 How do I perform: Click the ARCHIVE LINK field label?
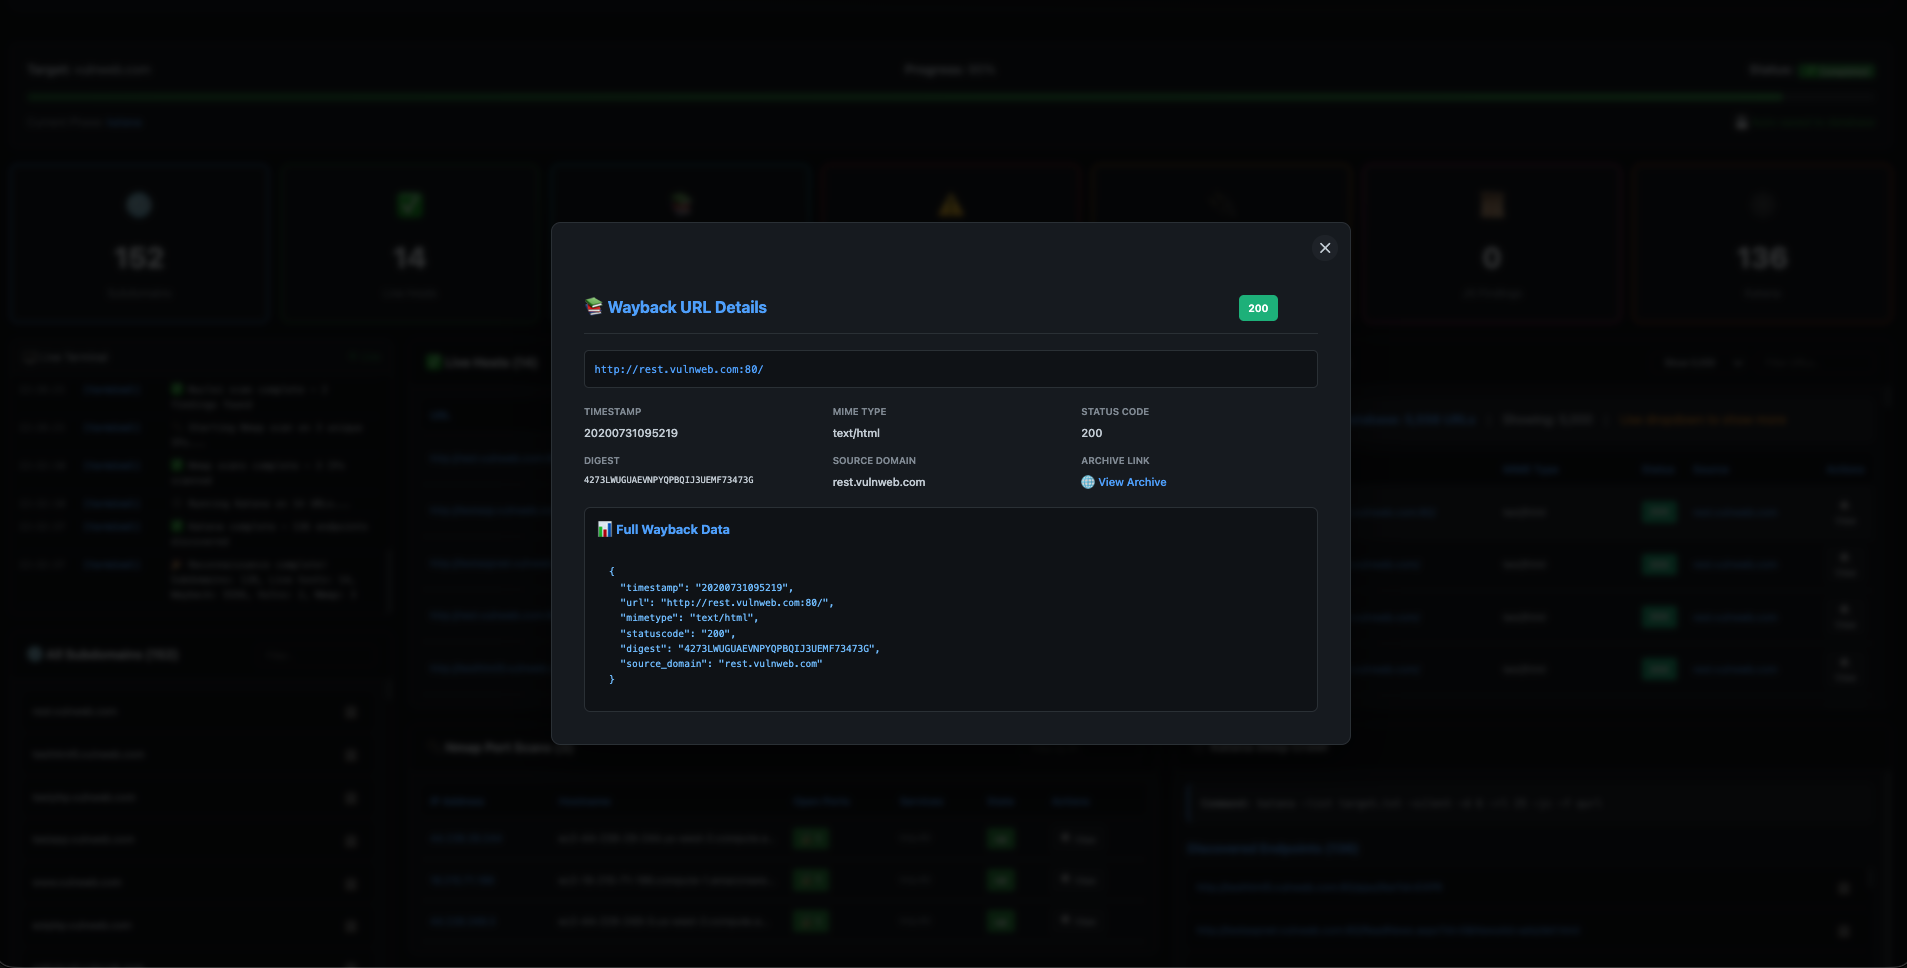1115,461
